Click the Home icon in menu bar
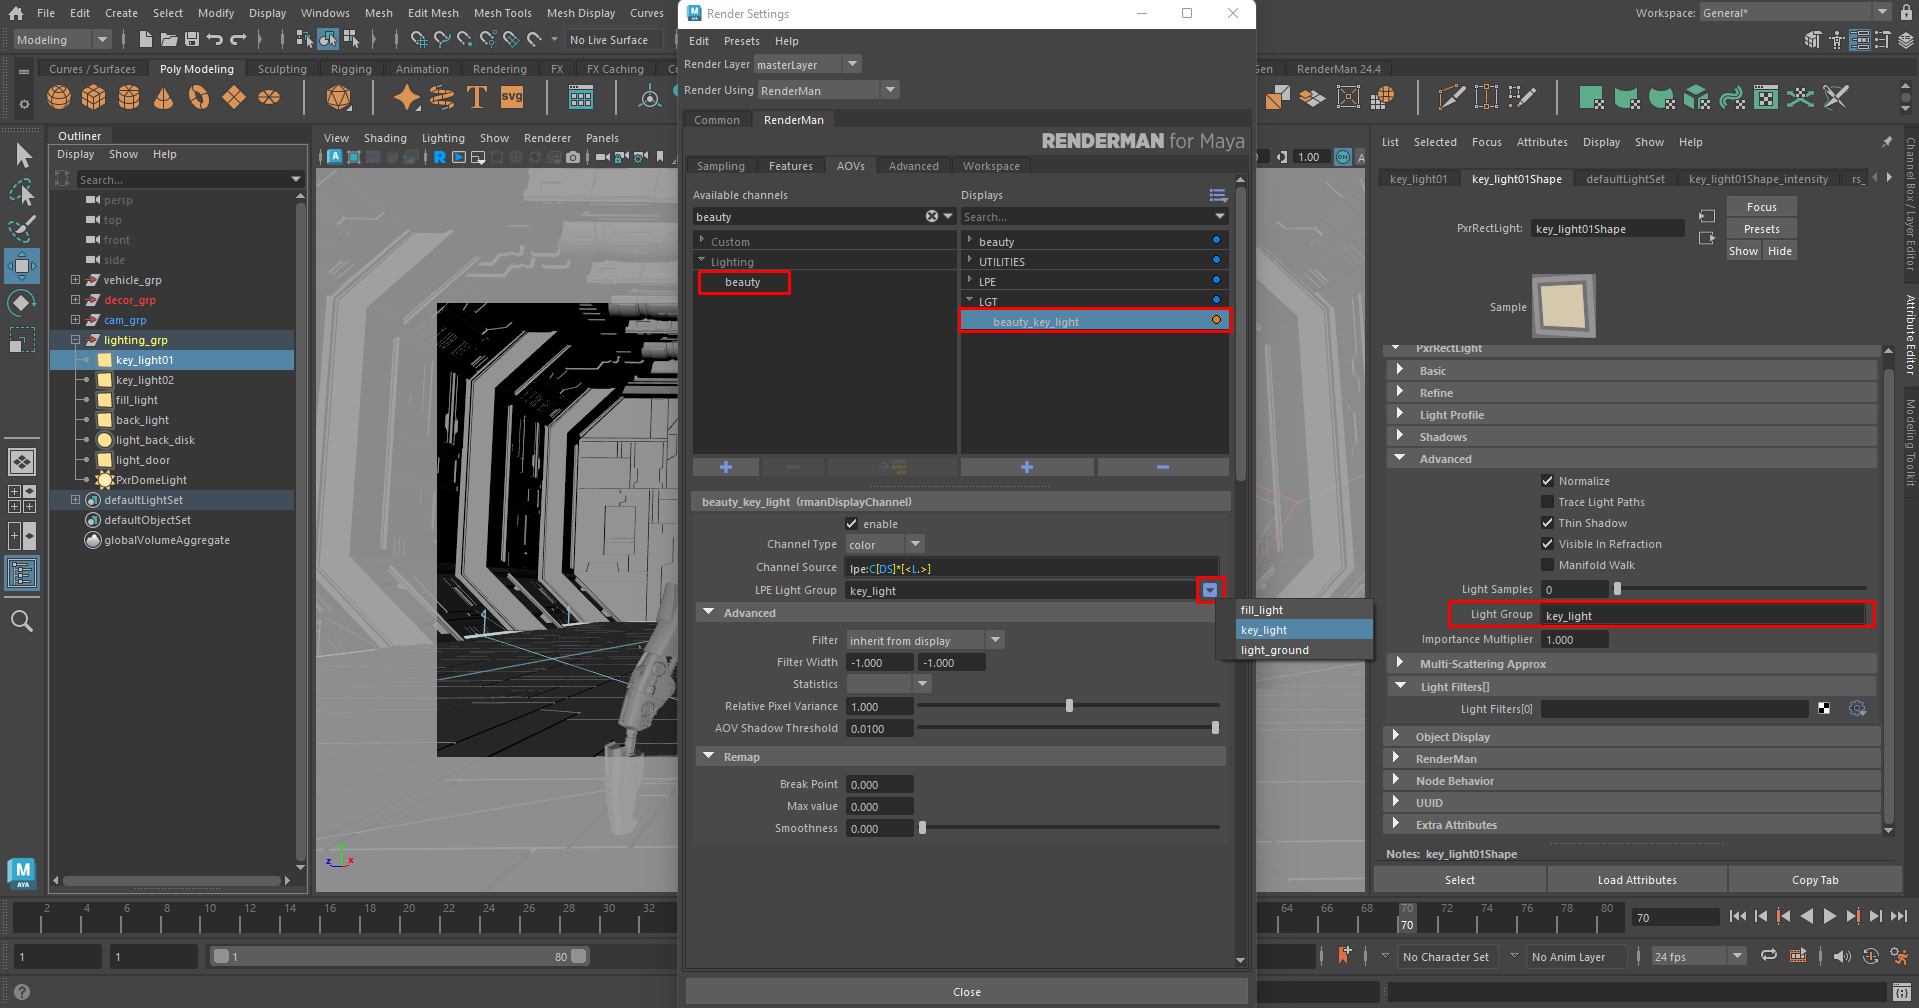 pyautogui.click(x=16, y=13)
